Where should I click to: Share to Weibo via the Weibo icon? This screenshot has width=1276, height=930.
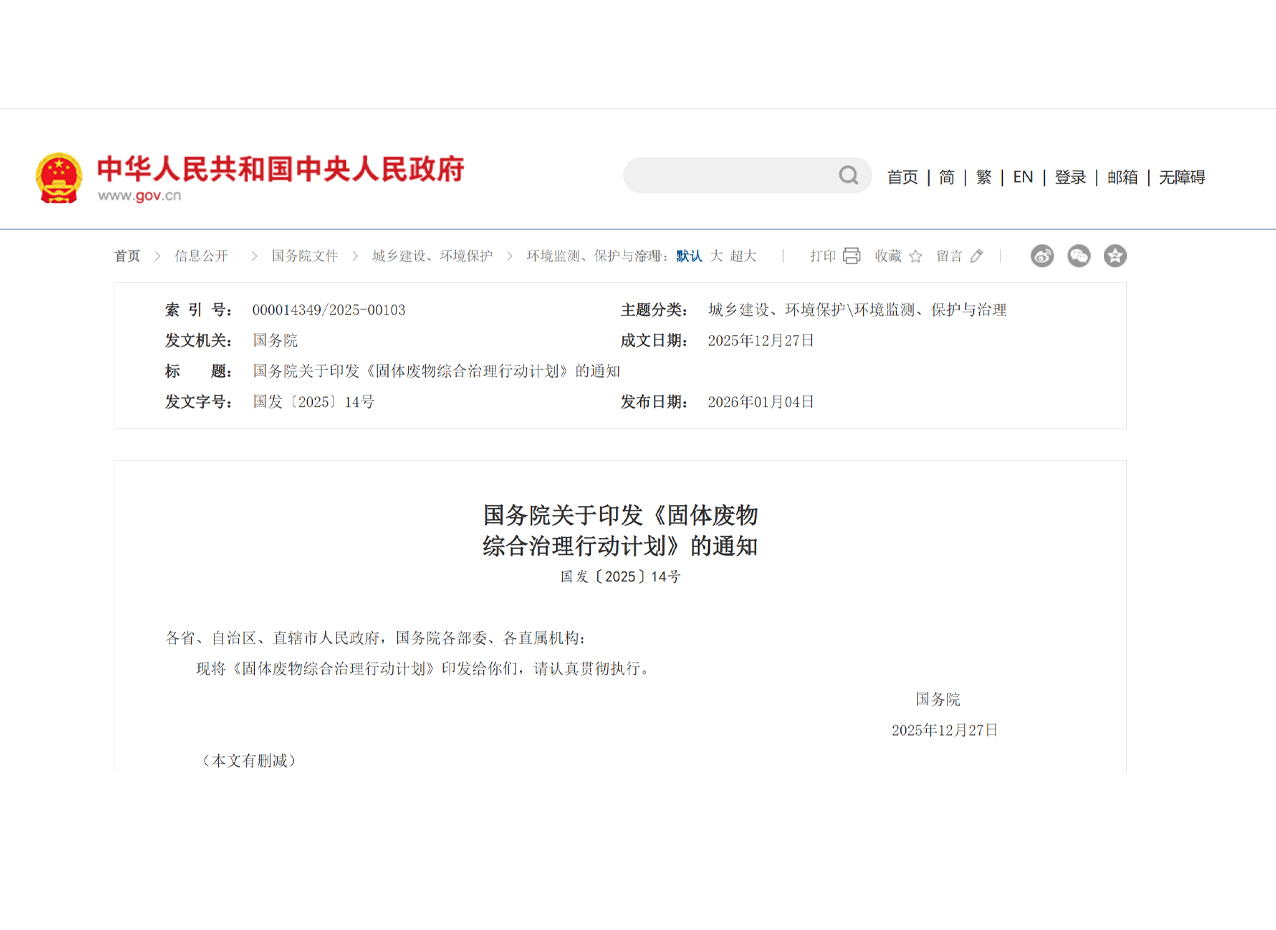1042,256
